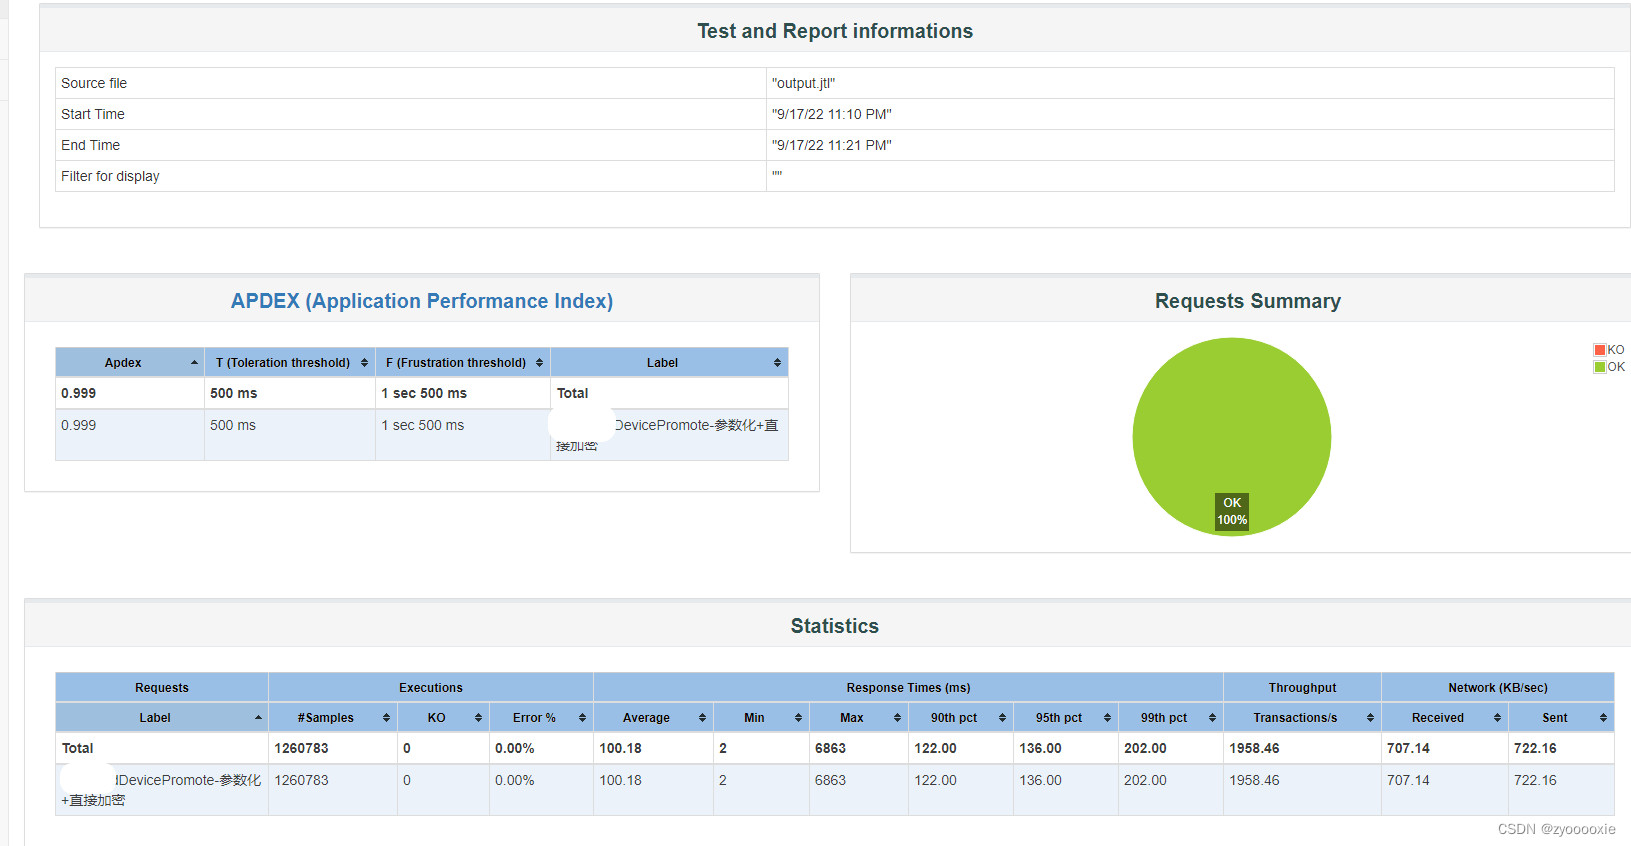Click Total Sent value 722.16
Viewport: 1631px width, 846px height.
click(x=1535, y=748)
